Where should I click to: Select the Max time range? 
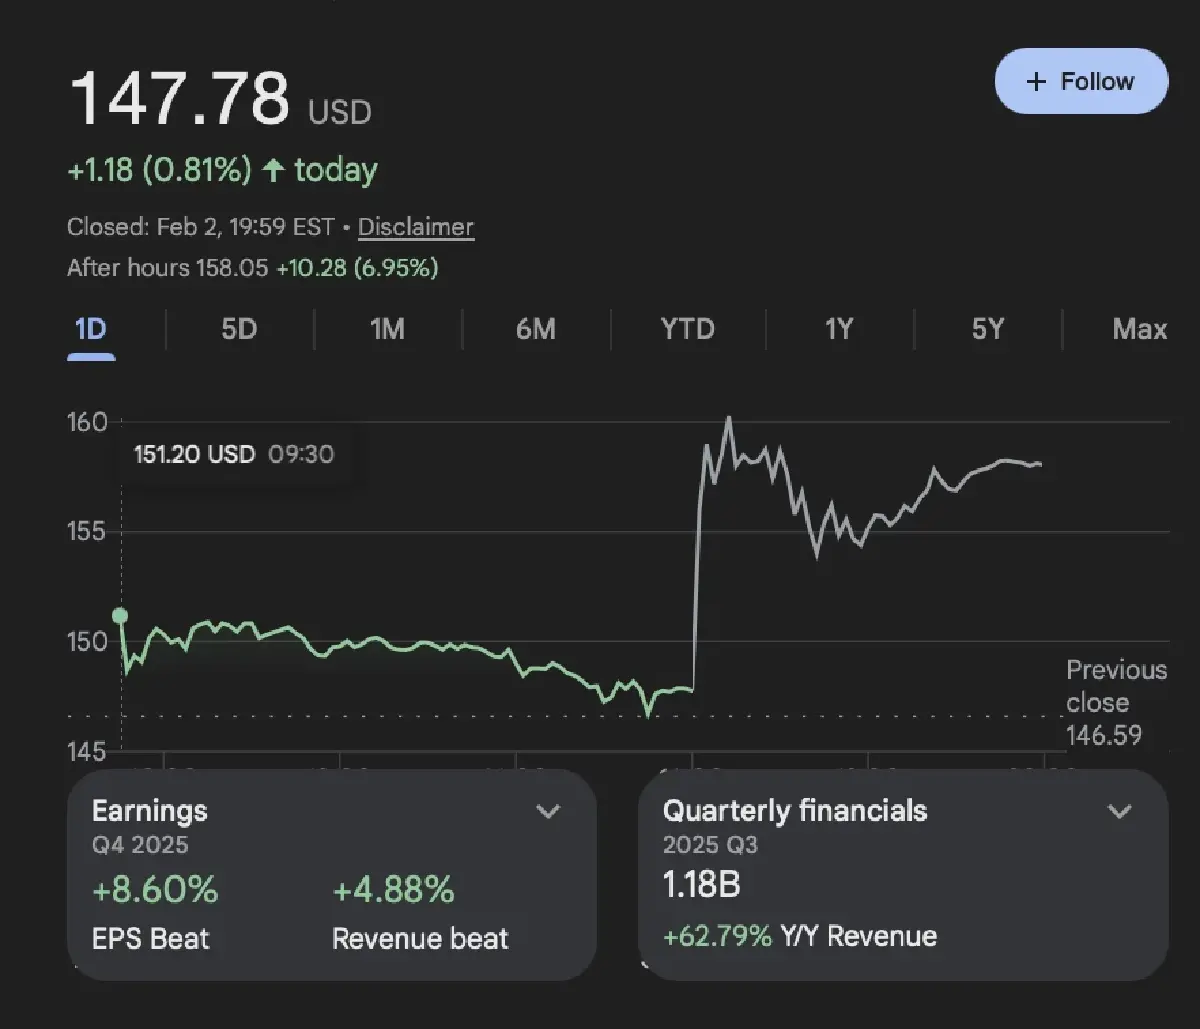1140,329
